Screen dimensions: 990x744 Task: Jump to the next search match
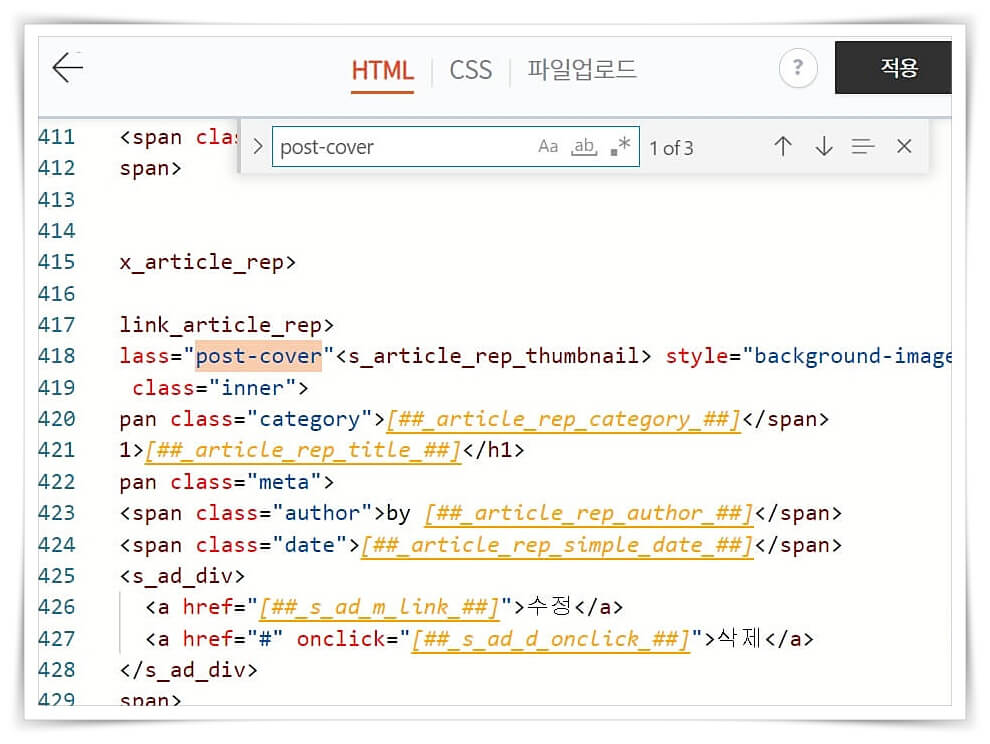(x=823, y=146)
